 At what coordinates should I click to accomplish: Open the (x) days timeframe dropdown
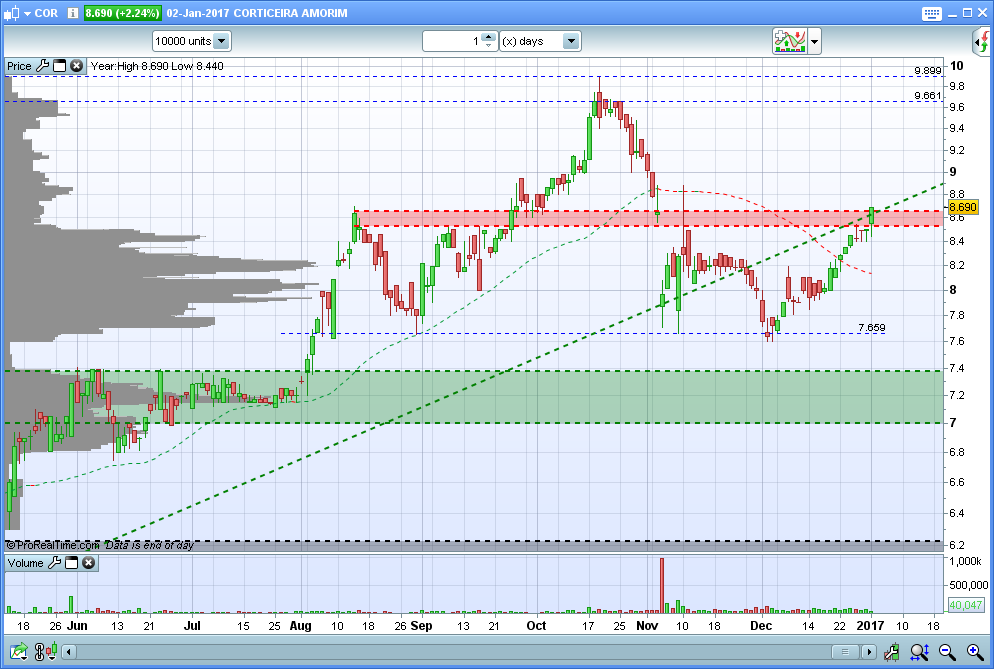[570, 41]
